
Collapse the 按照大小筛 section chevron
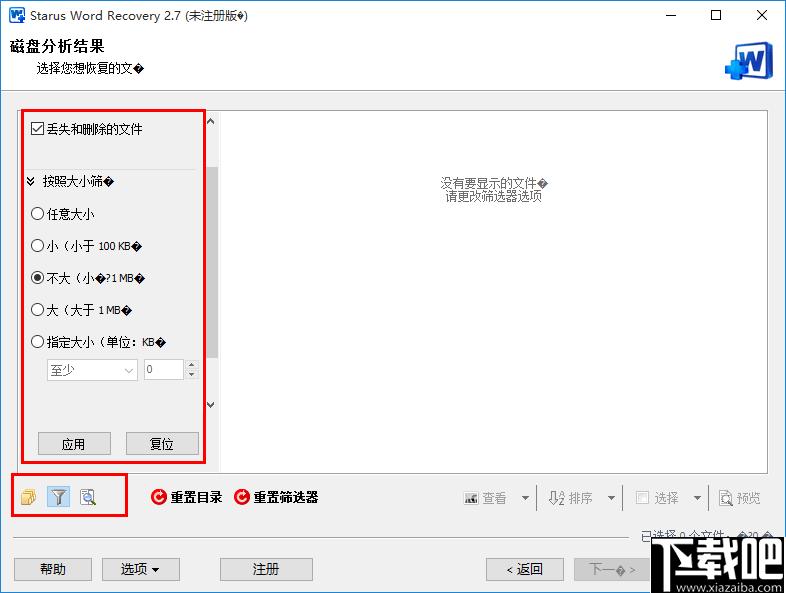pyautogui.click(x=31, y=181)
